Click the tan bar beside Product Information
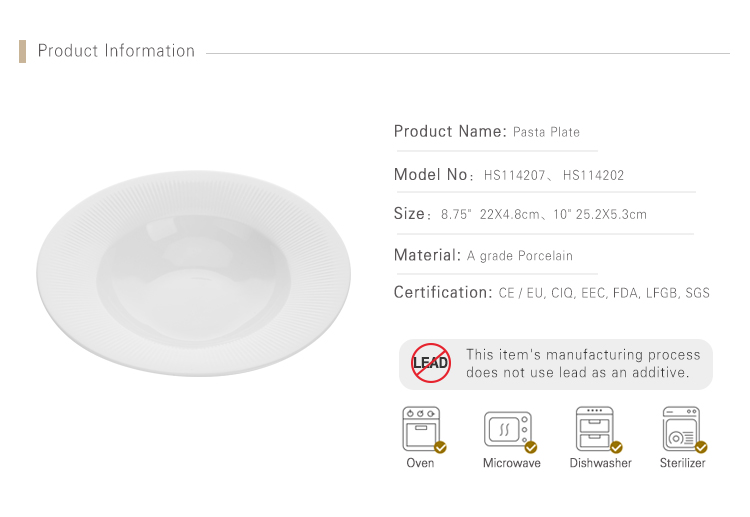 (x=22, y=51)
